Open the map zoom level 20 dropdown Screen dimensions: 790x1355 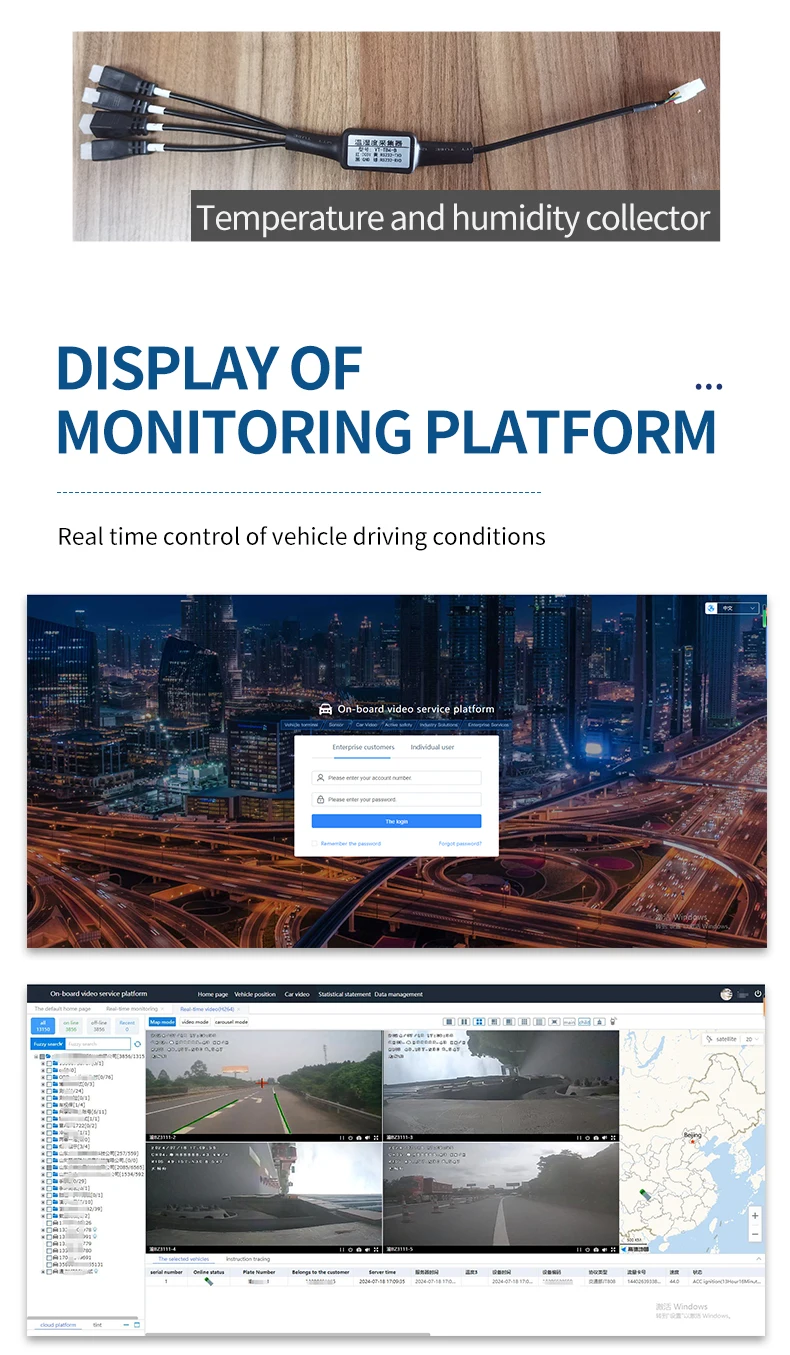751,1039
